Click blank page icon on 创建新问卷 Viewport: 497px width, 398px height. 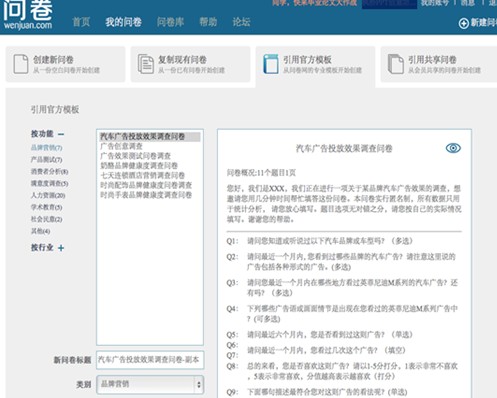(x=21, y=64)
